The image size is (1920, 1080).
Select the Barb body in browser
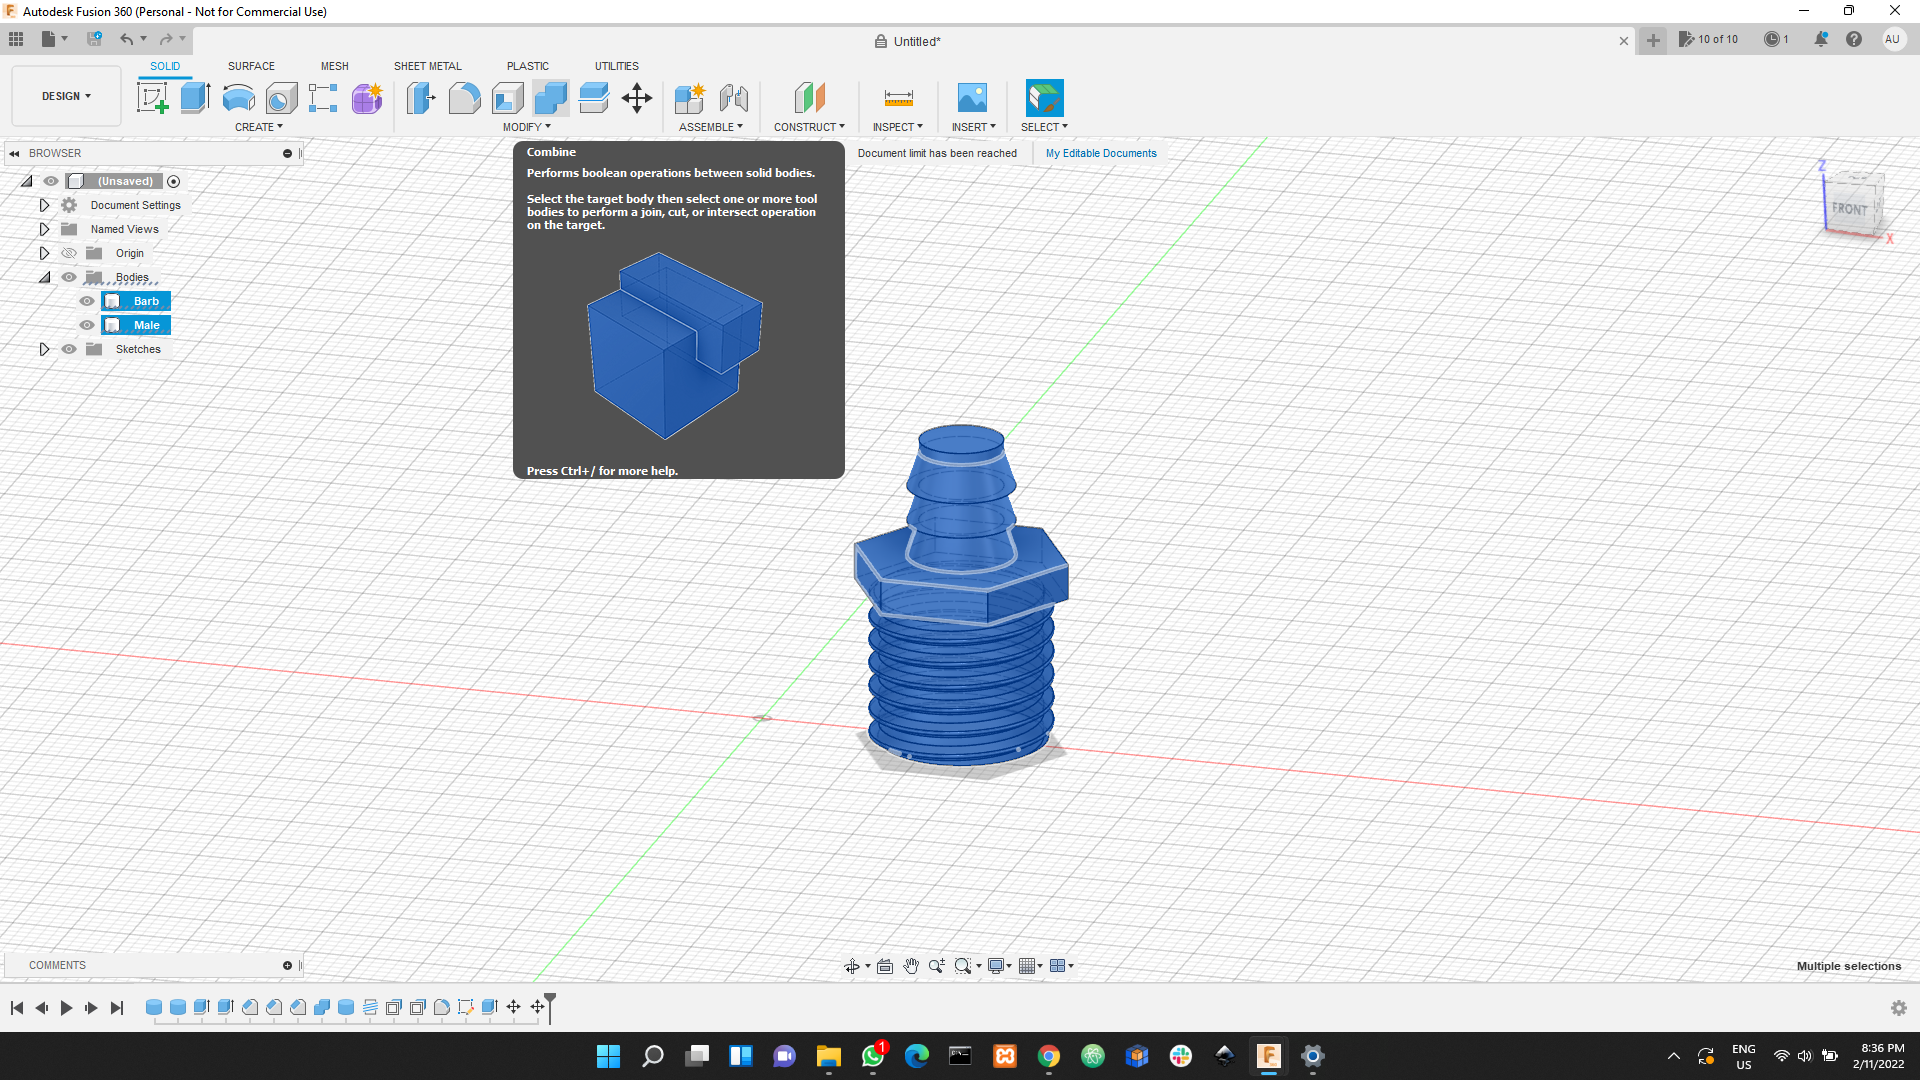pyautogui.click(x=145, y=301)
